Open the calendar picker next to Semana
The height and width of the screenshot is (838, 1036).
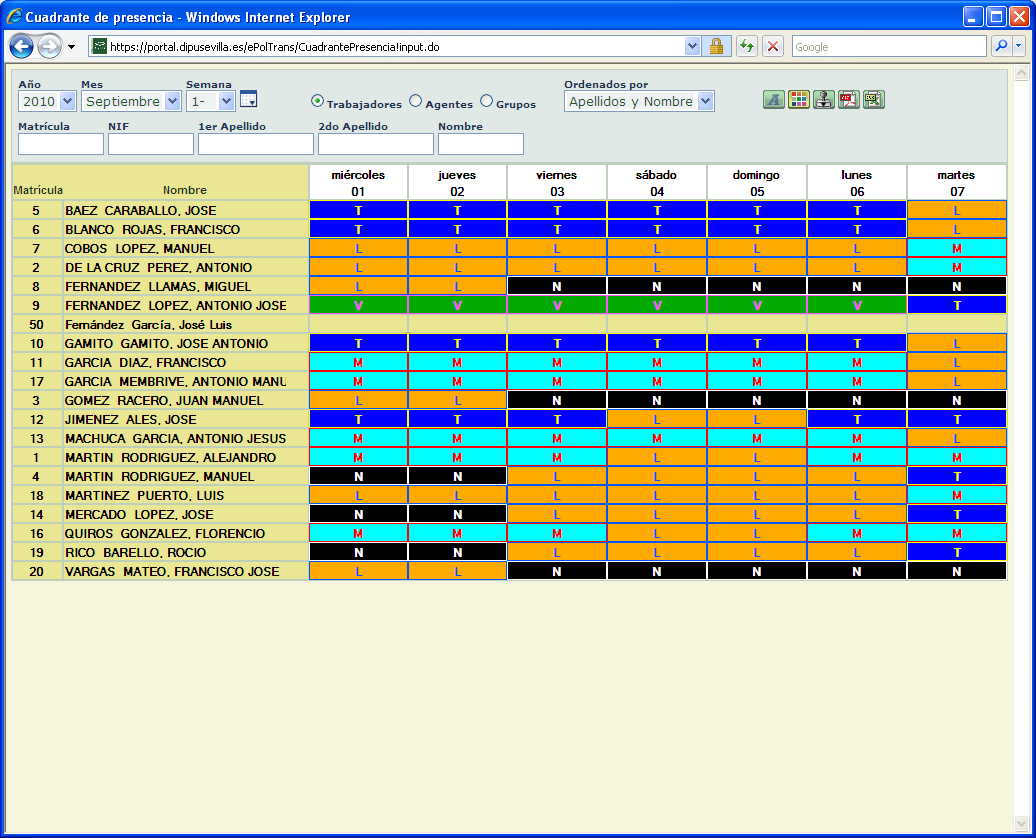(x=248, y=99)
